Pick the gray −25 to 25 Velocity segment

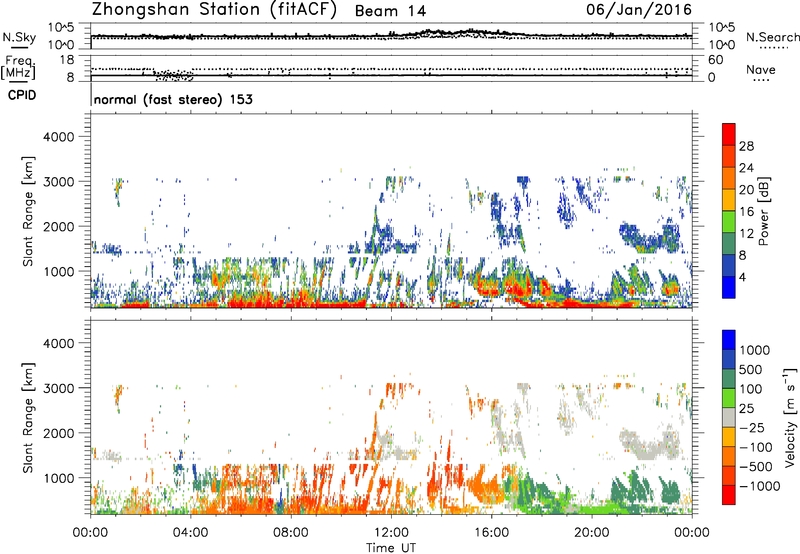pyautogui.click(x=729, y=417)
